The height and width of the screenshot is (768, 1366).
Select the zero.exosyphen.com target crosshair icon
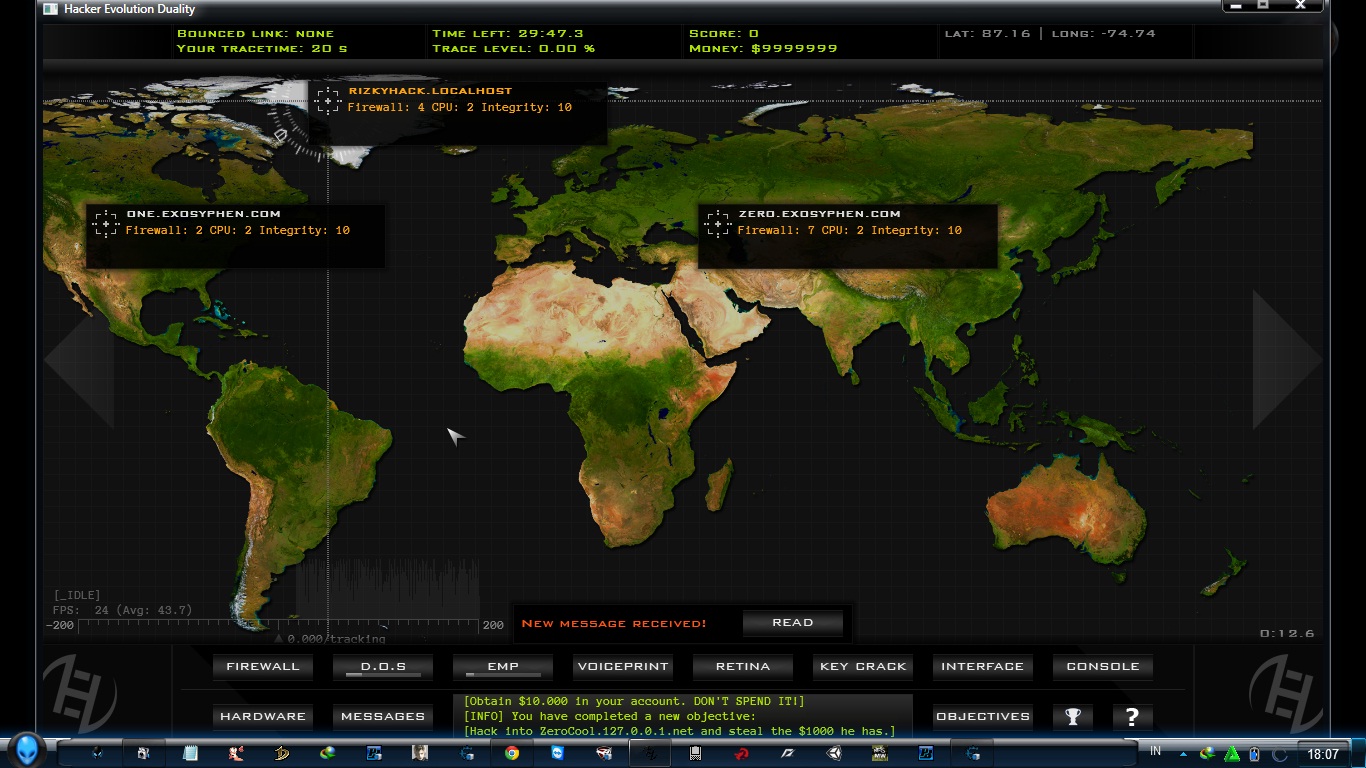coord(717,223)
